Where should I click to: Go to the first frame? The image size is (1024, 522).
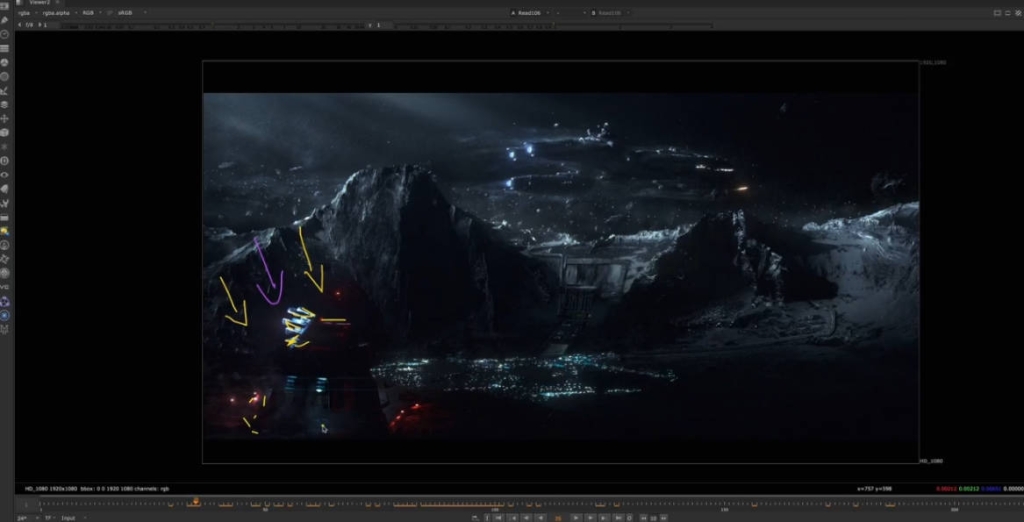pyautogui.click(x=498, y=518)
